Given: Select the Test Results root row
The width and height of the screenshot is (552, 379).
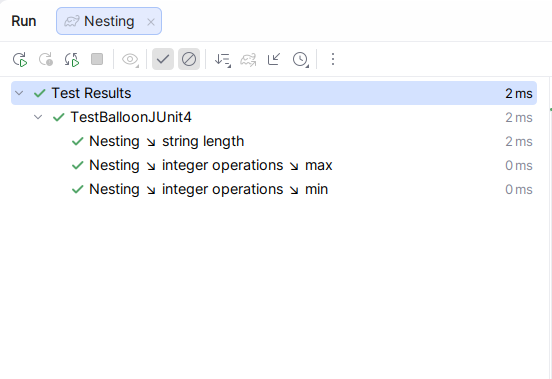Looking at the screenshot, I should 274,93.
